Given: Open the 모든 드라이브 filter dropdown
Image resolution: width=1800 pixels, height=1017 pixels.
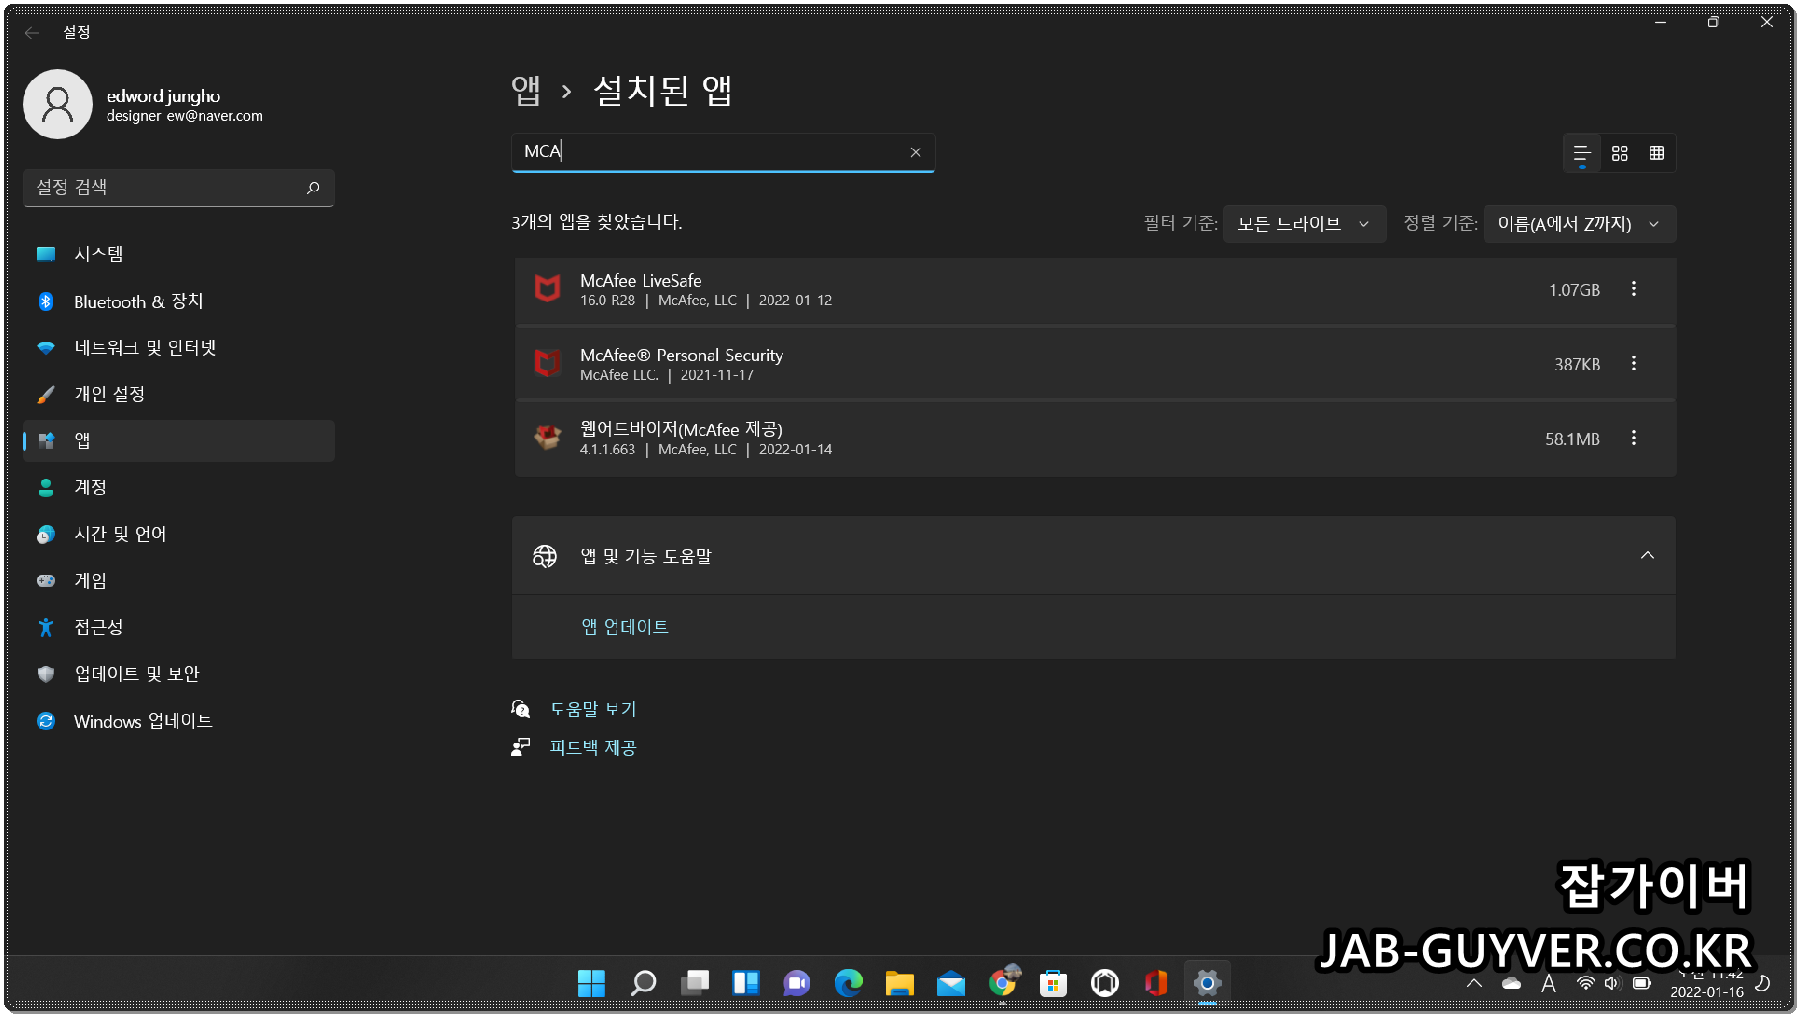Looking at the screenshot, I should [x=1304, y=224].
